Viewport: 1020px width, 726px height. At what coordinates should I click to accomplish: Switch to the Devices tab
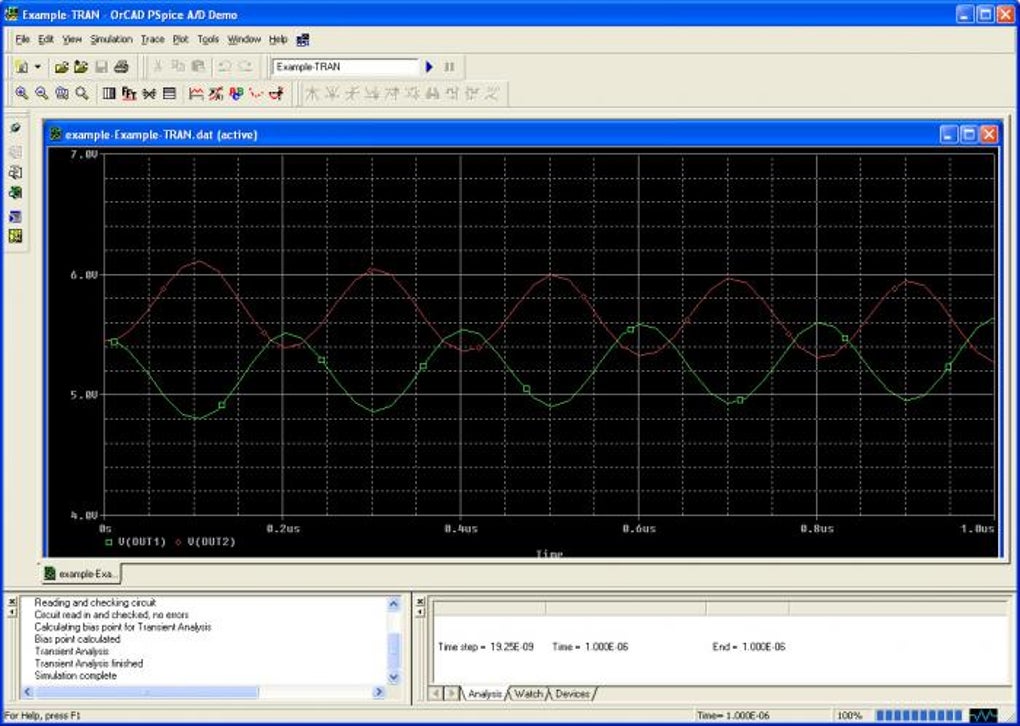572,693
